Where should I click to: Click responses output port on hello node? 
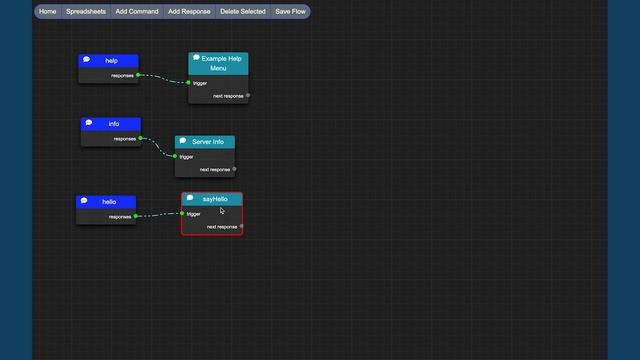(x=136, y=216)
